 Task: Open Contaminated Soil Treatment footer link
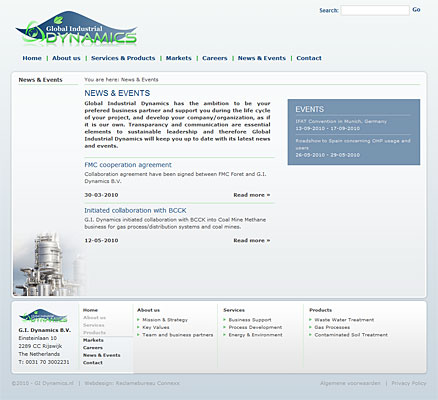pyautogui.click(x=351, y=335)
